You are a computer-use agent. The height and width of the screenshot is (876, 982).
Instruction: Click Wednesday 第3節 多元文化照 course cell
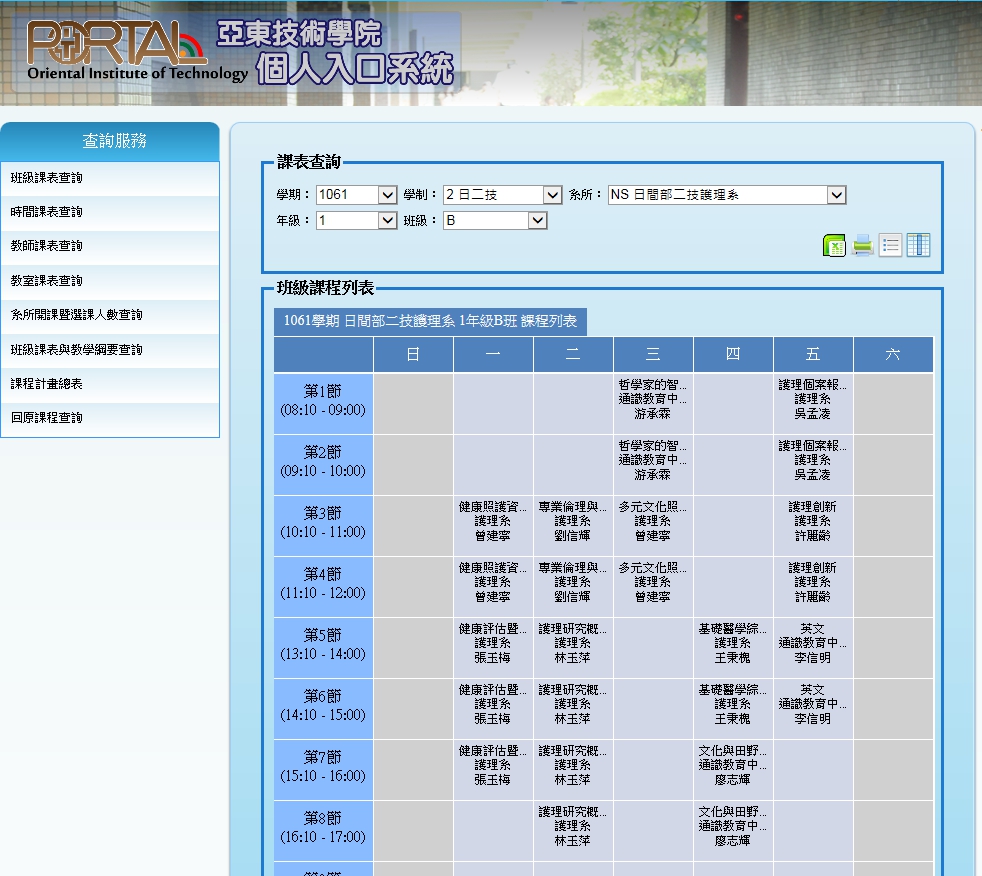(x=653, y=525)
